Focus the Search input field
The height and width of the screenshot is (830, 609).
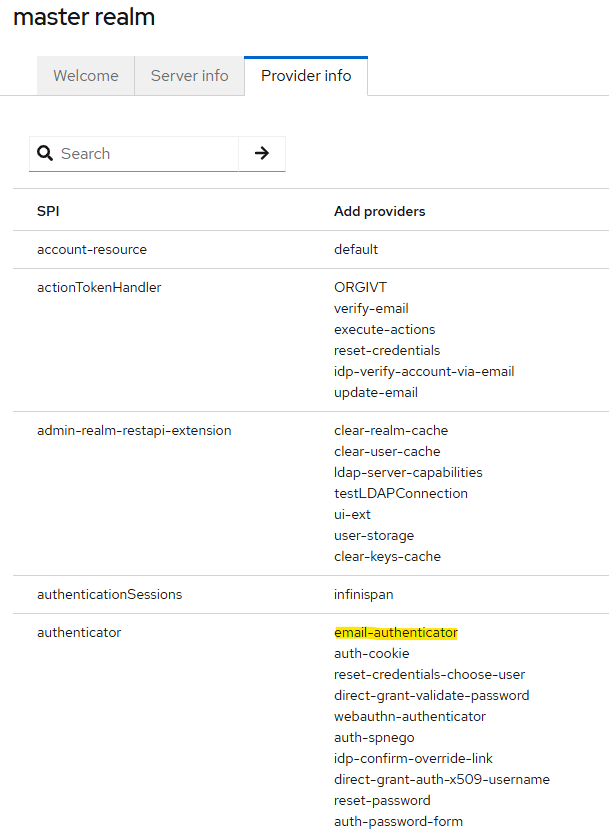pos(145,153)
